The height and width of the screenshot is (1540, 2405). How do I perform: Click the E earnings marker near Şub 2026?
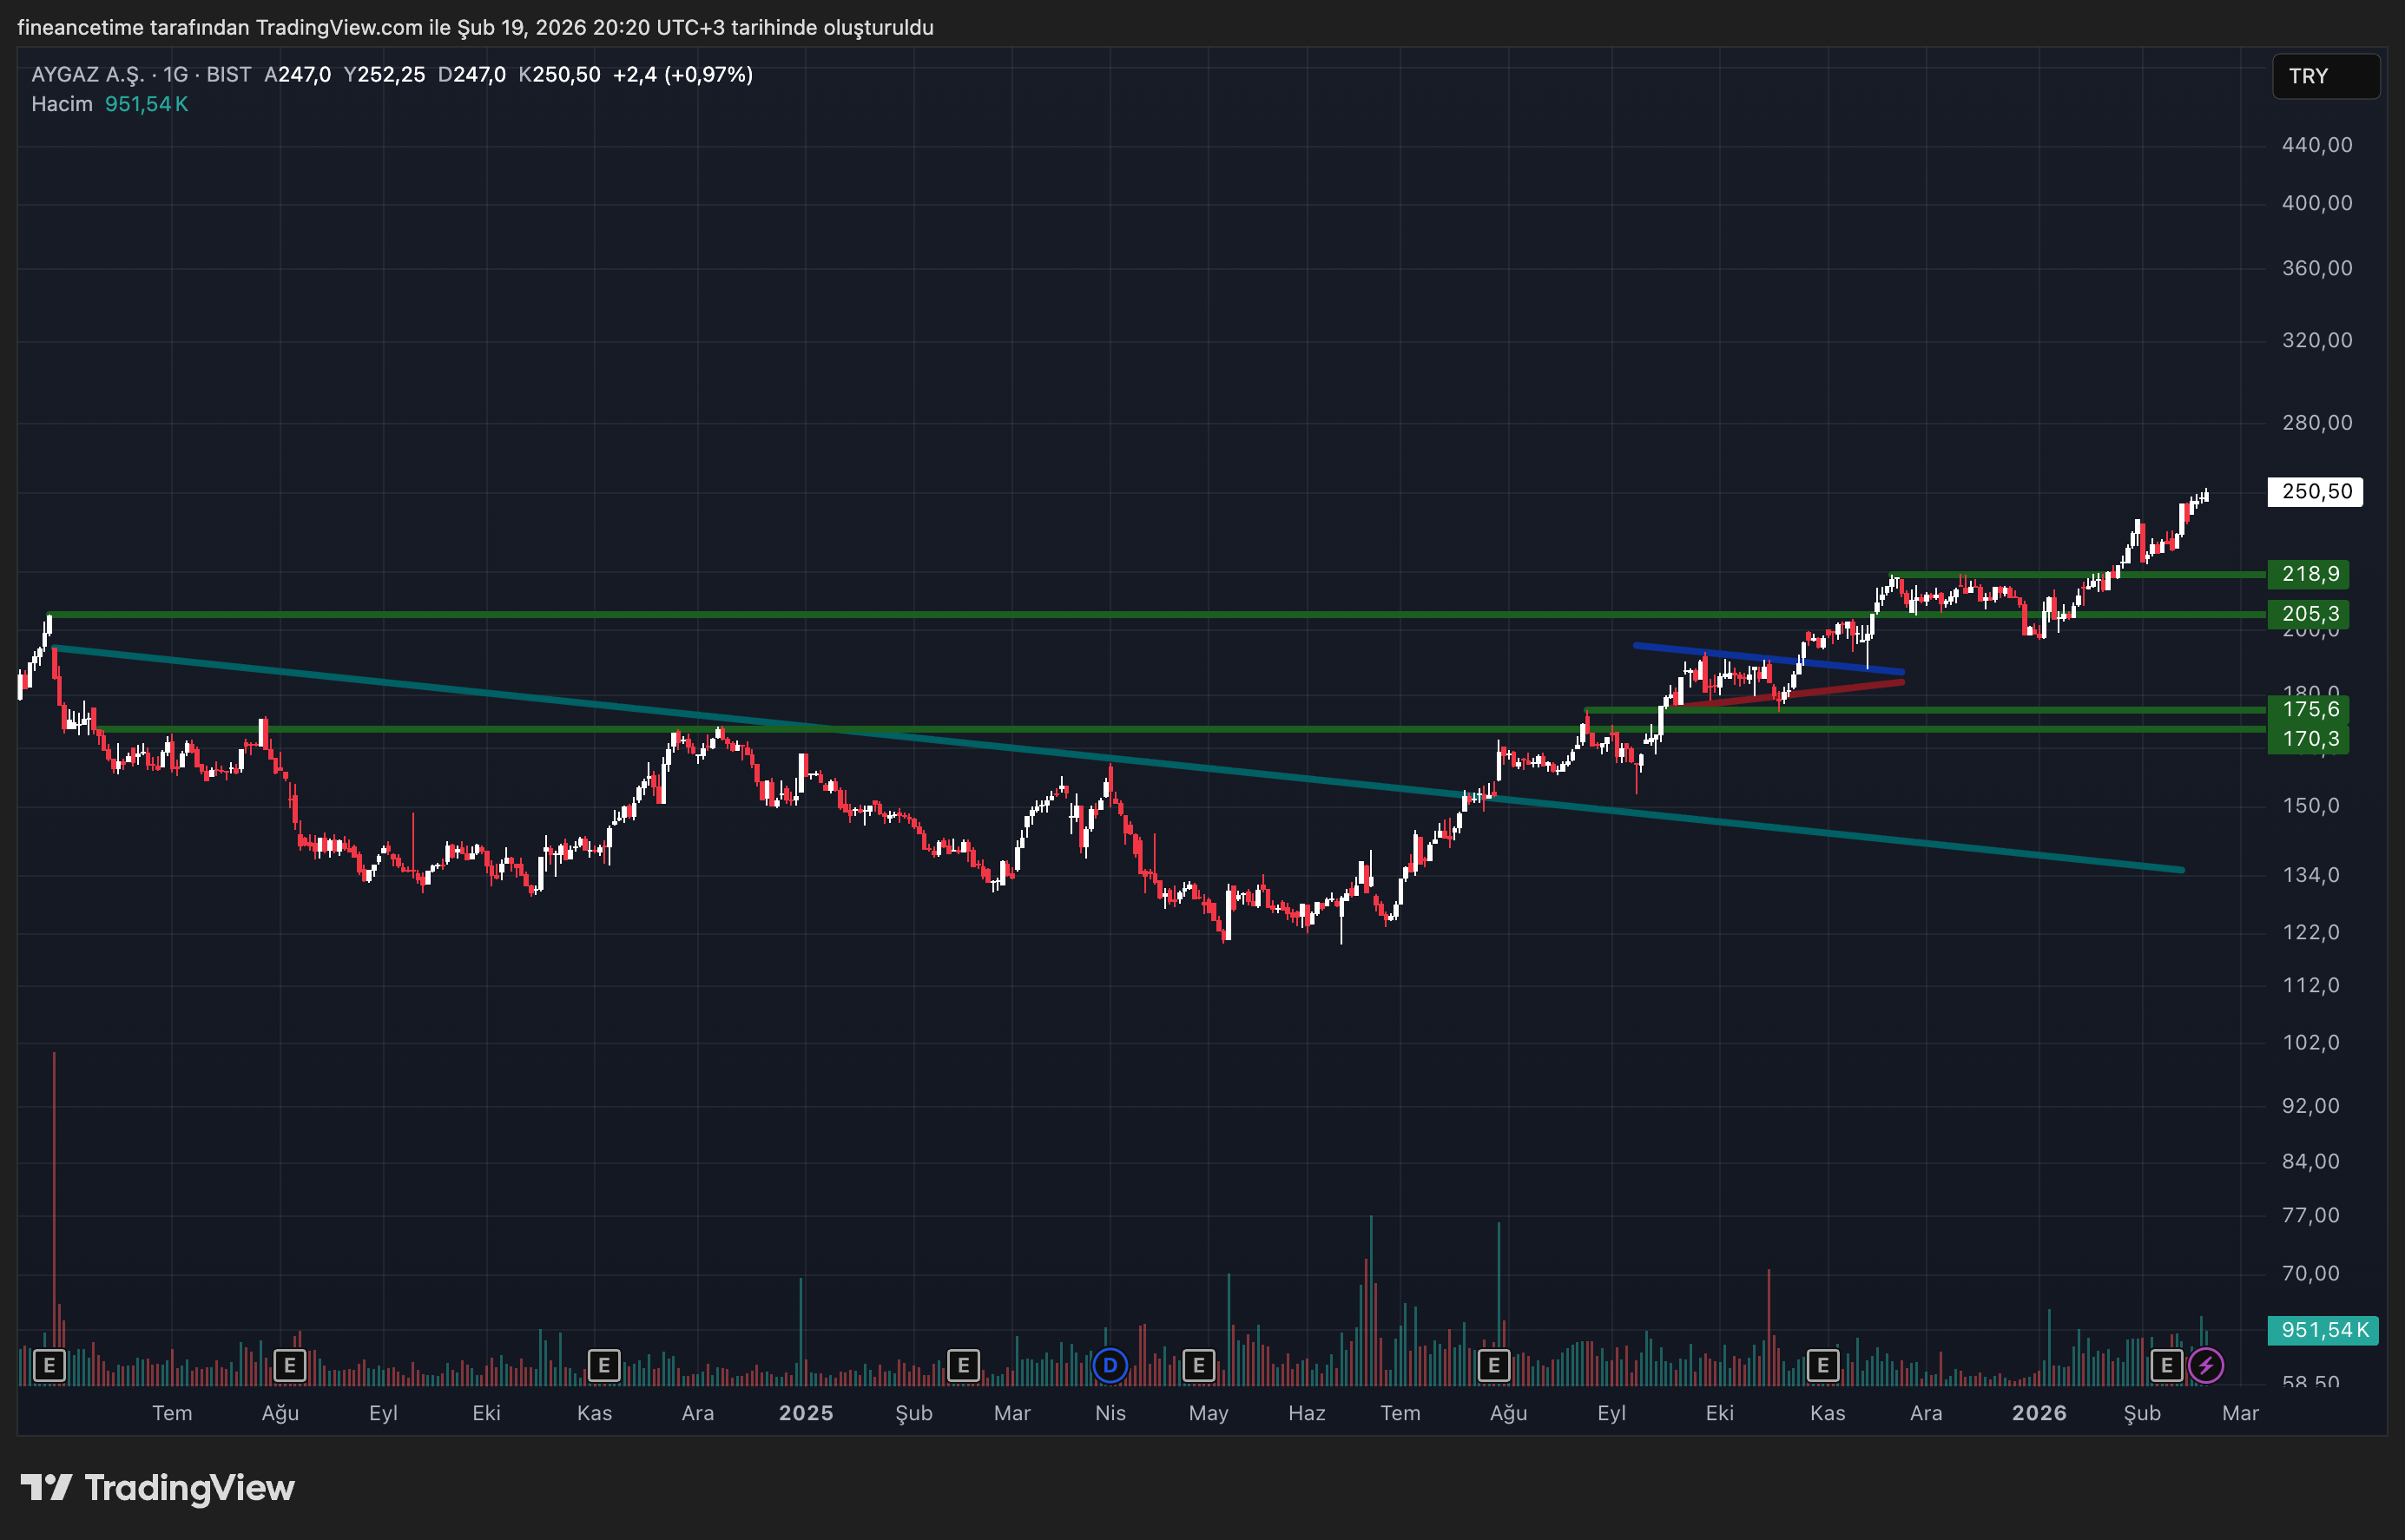pyautogui.click(x=2166, y=1365)
